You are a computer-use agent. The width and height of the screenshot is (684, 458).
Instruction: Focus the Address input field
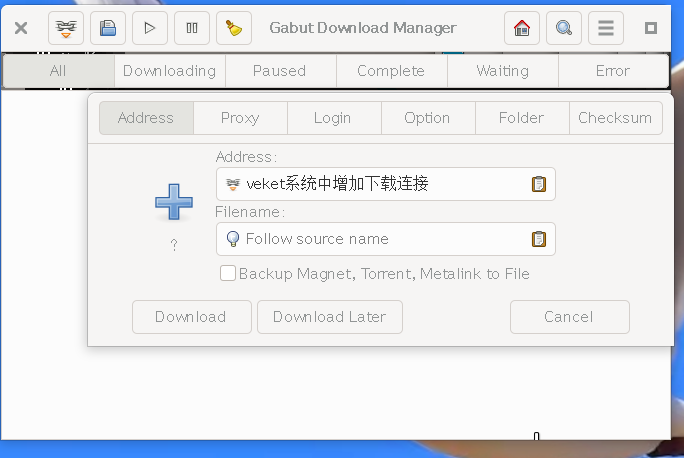[386, 184]
